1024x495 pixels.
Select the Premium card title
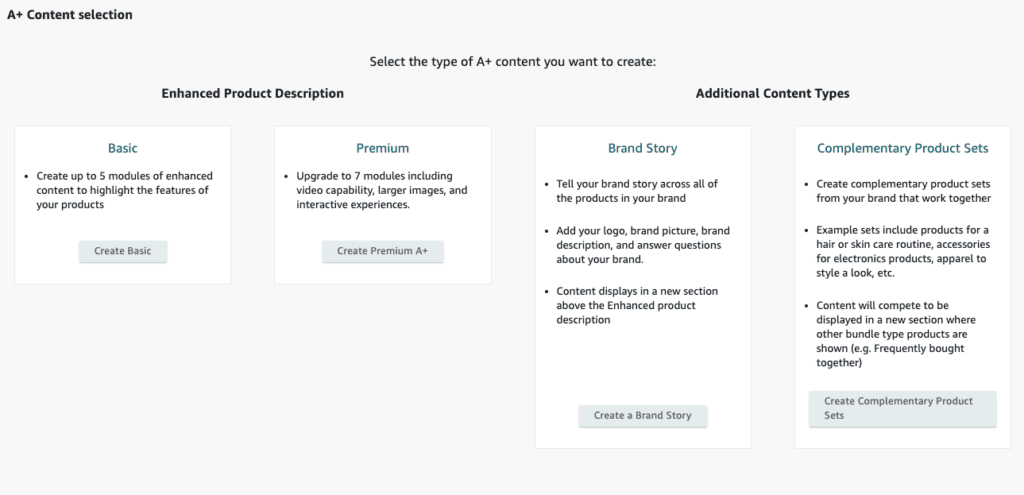[x=382, y=148]
